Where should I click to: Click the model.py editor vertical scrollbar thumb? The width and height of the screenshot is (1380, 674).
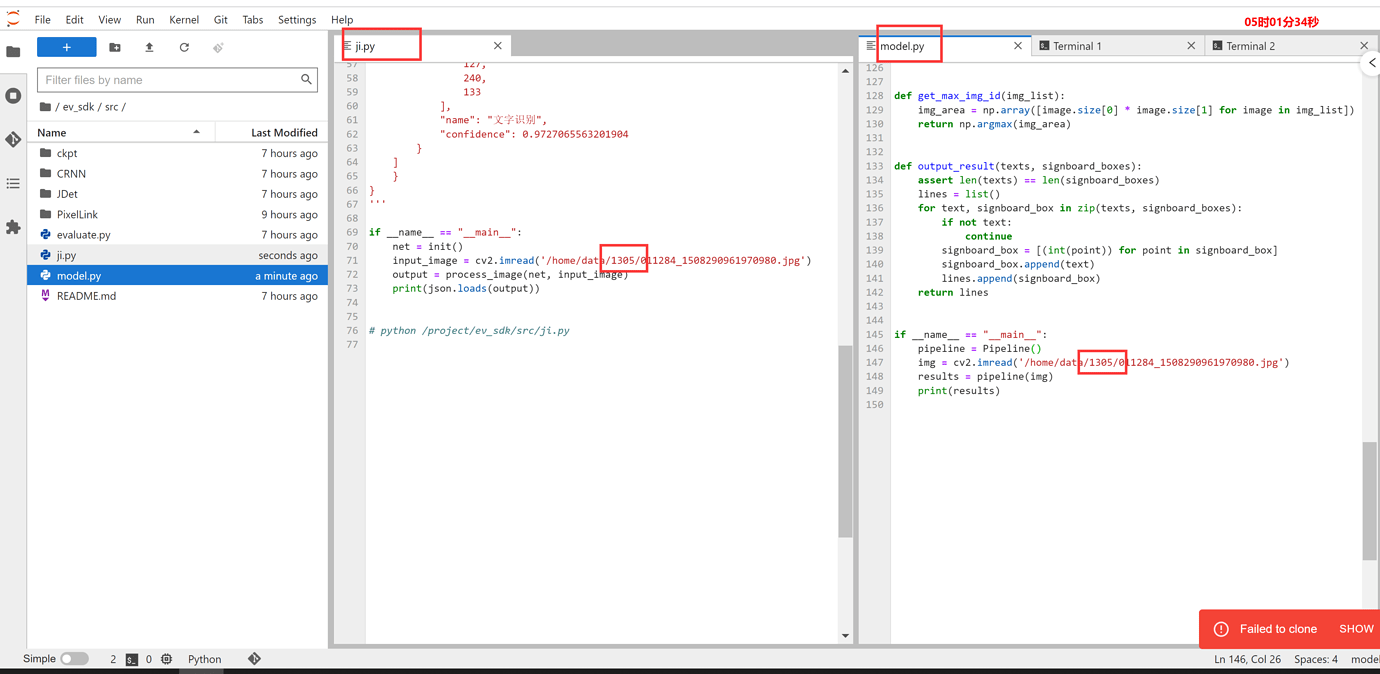1370,501
